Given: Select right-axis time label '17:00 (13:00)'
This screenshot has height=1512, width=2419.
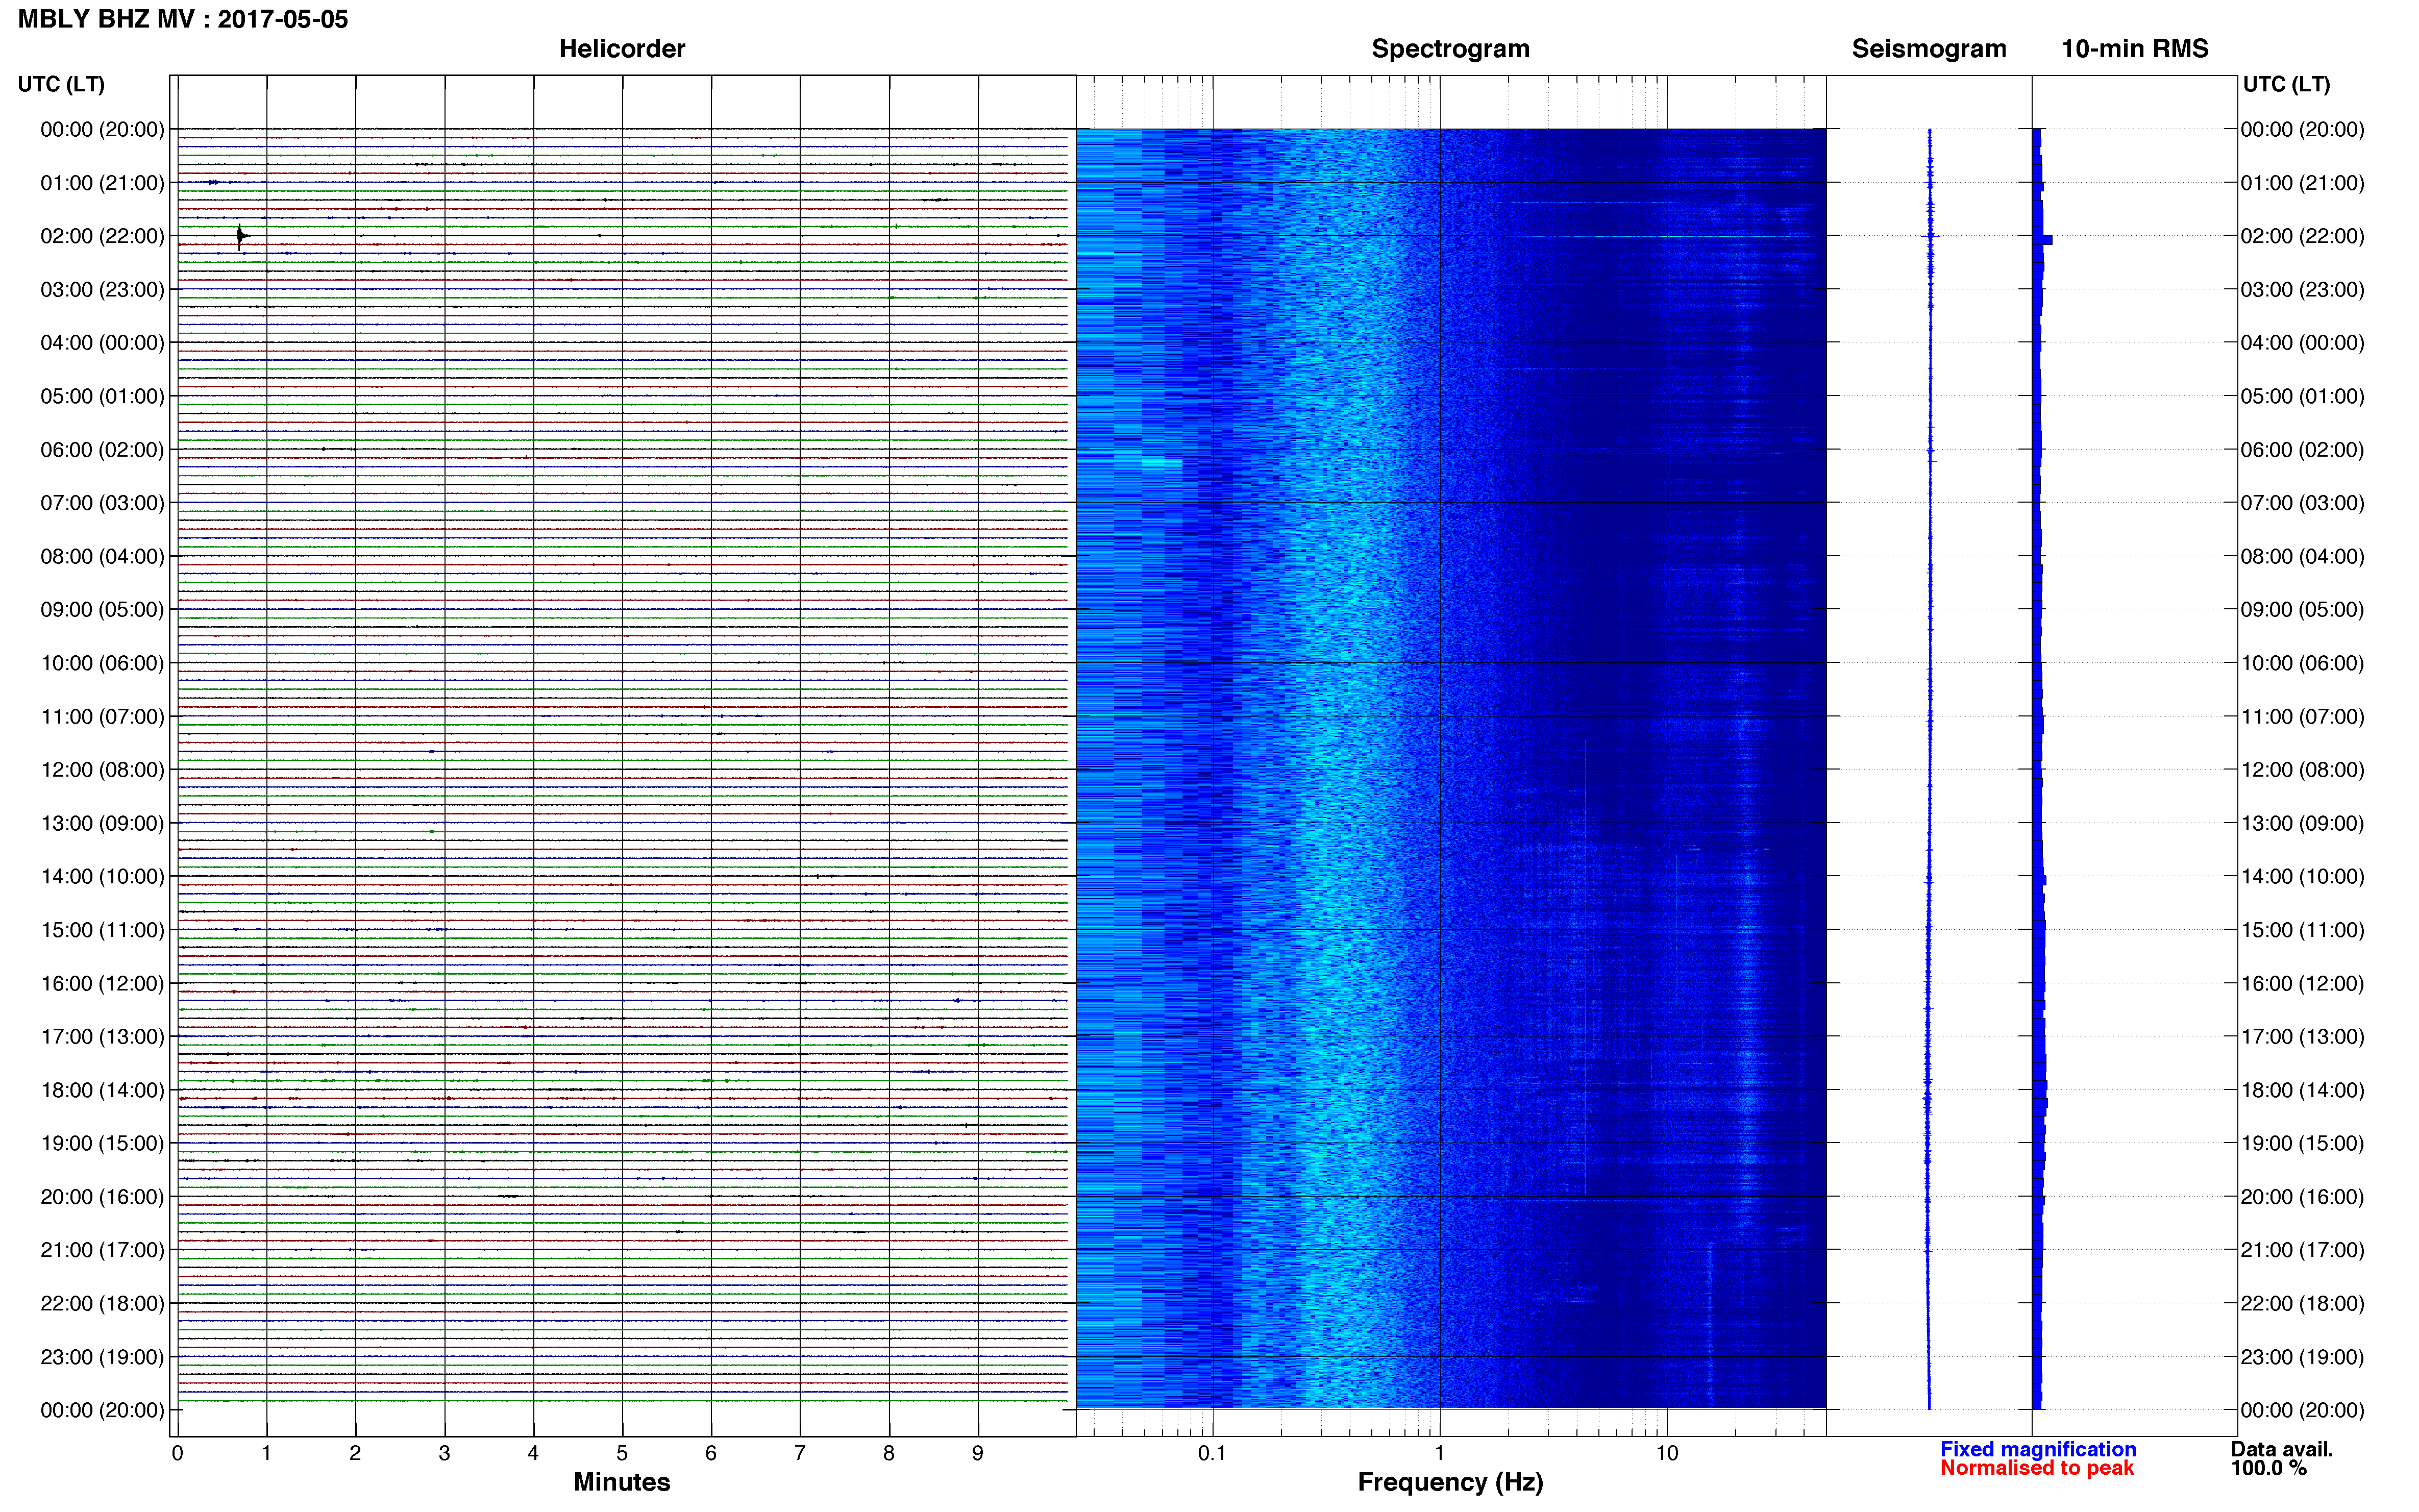Looking at the screenshot, I should [x=2302, y=1037].
